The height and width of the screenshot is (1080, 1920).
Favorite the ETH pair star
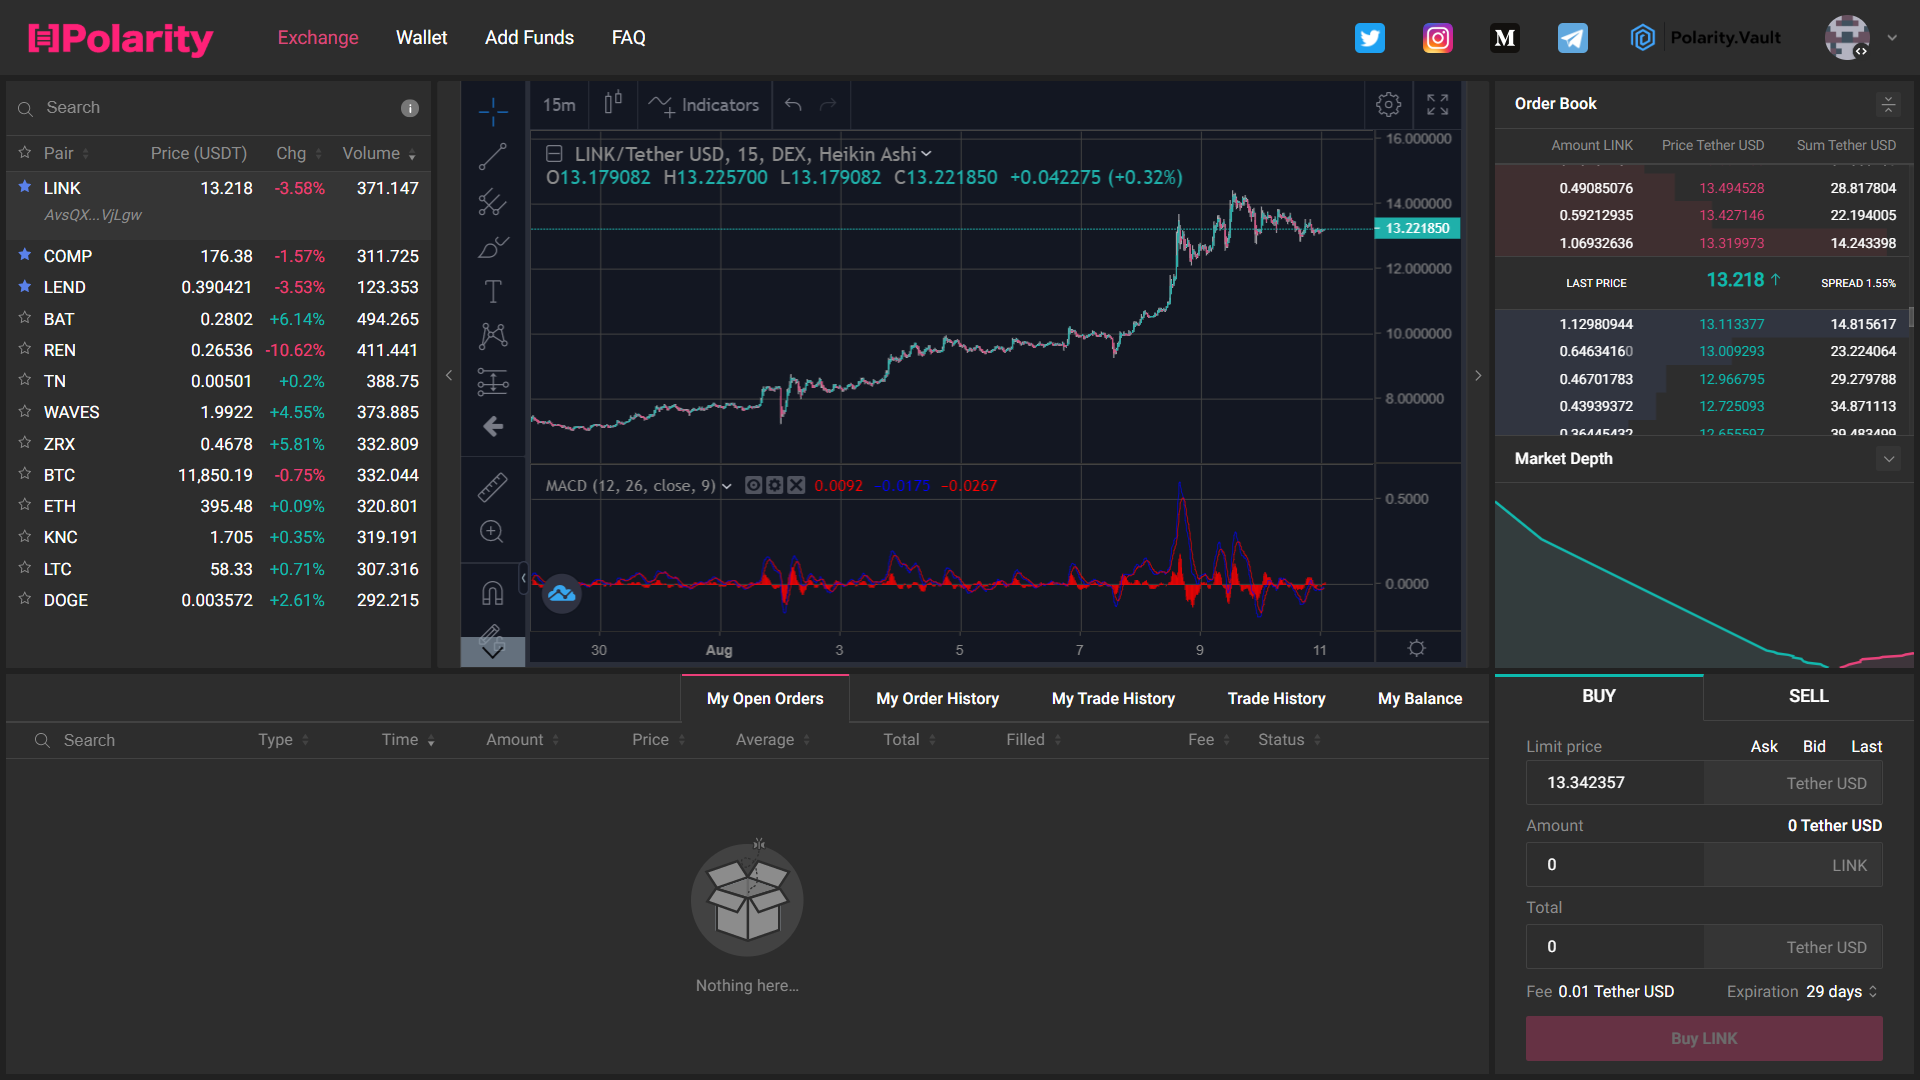point(25,505)
